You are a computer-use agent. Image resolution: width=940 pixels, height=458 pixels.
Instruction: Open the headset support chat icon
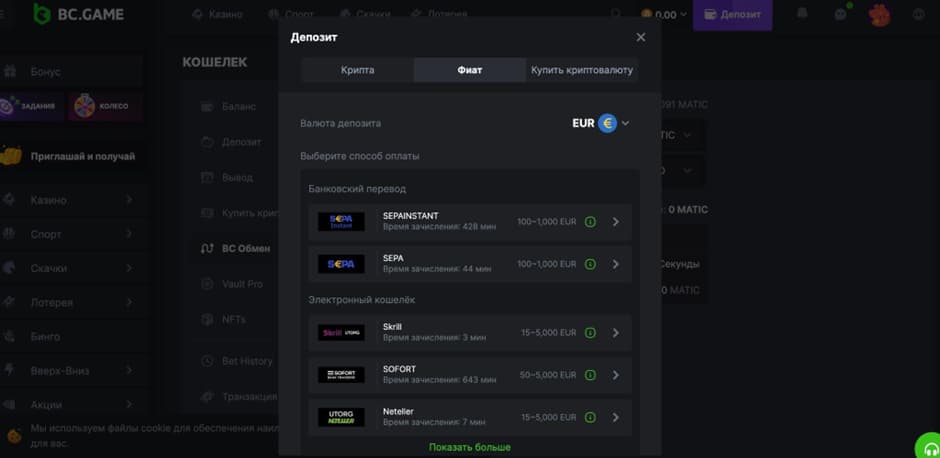[929, 447]
